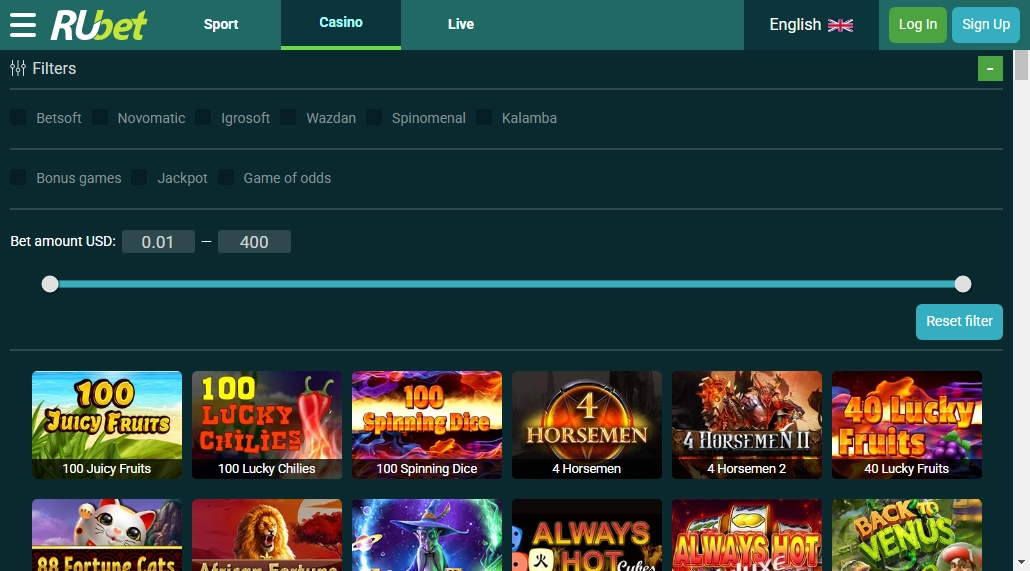Open the 88 Fortune Cats game

107,535
